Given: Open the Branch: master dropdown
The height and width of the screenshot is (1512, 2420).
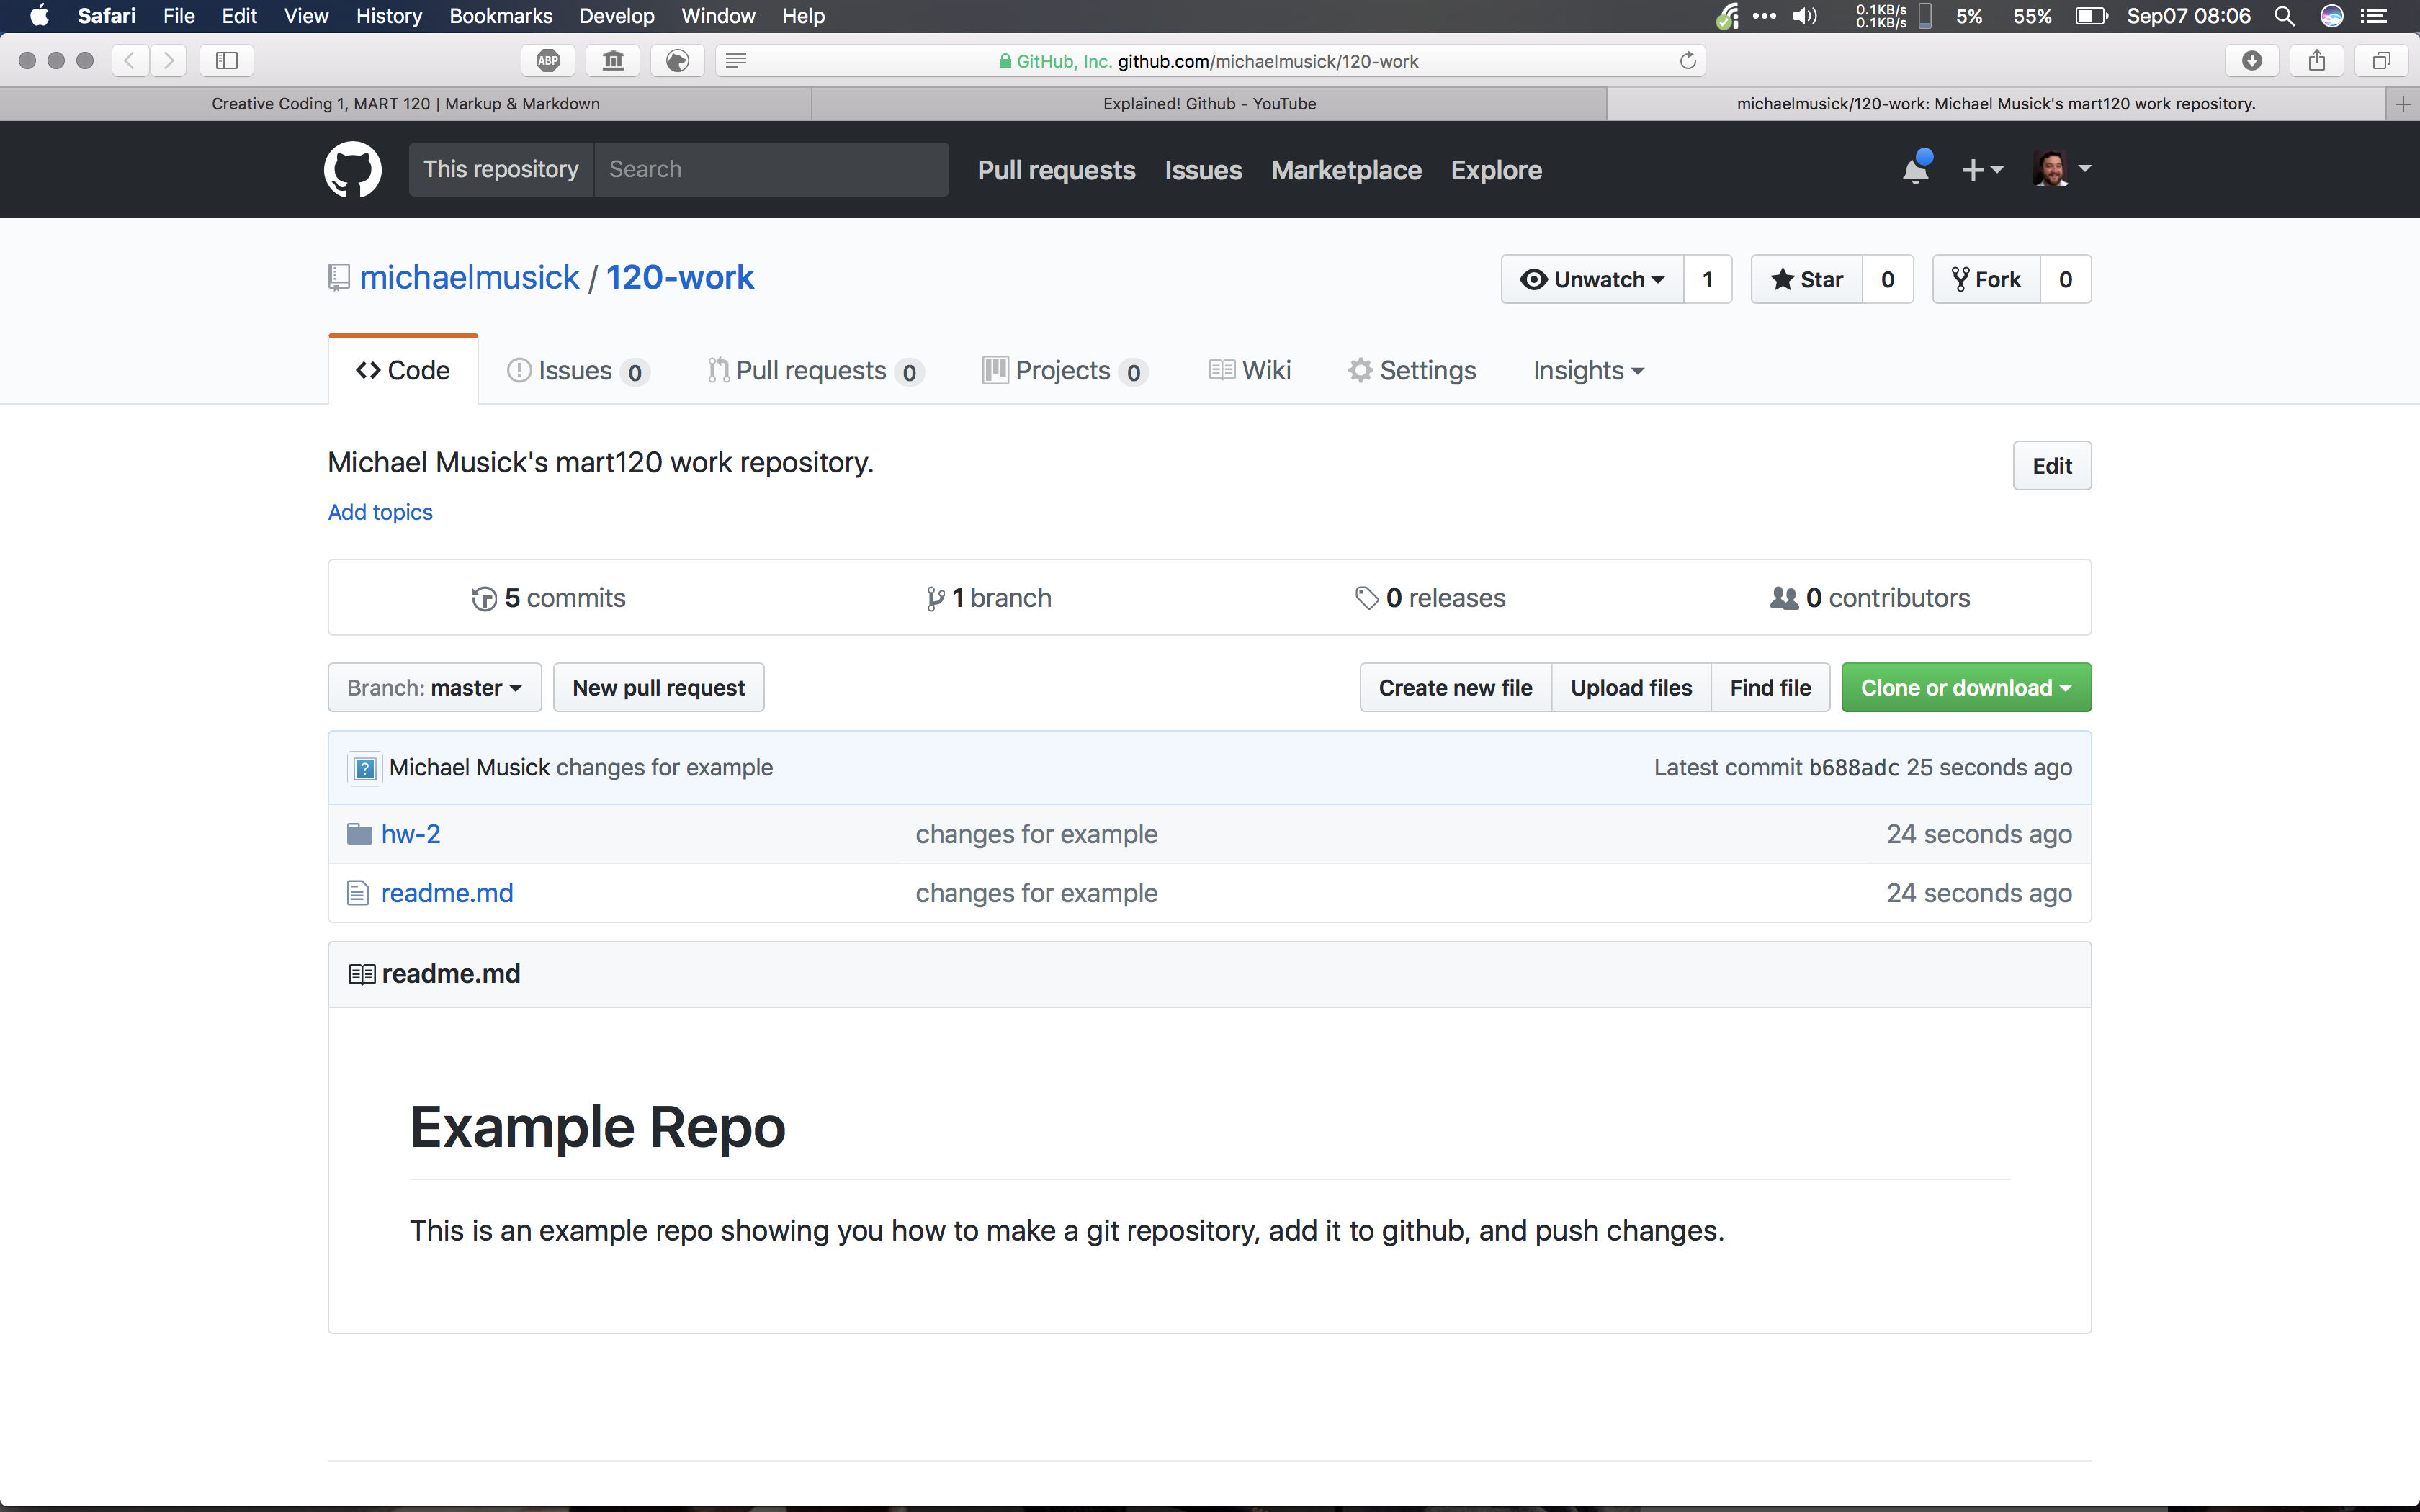Looking at the screenshot, I should coord(435,688).
